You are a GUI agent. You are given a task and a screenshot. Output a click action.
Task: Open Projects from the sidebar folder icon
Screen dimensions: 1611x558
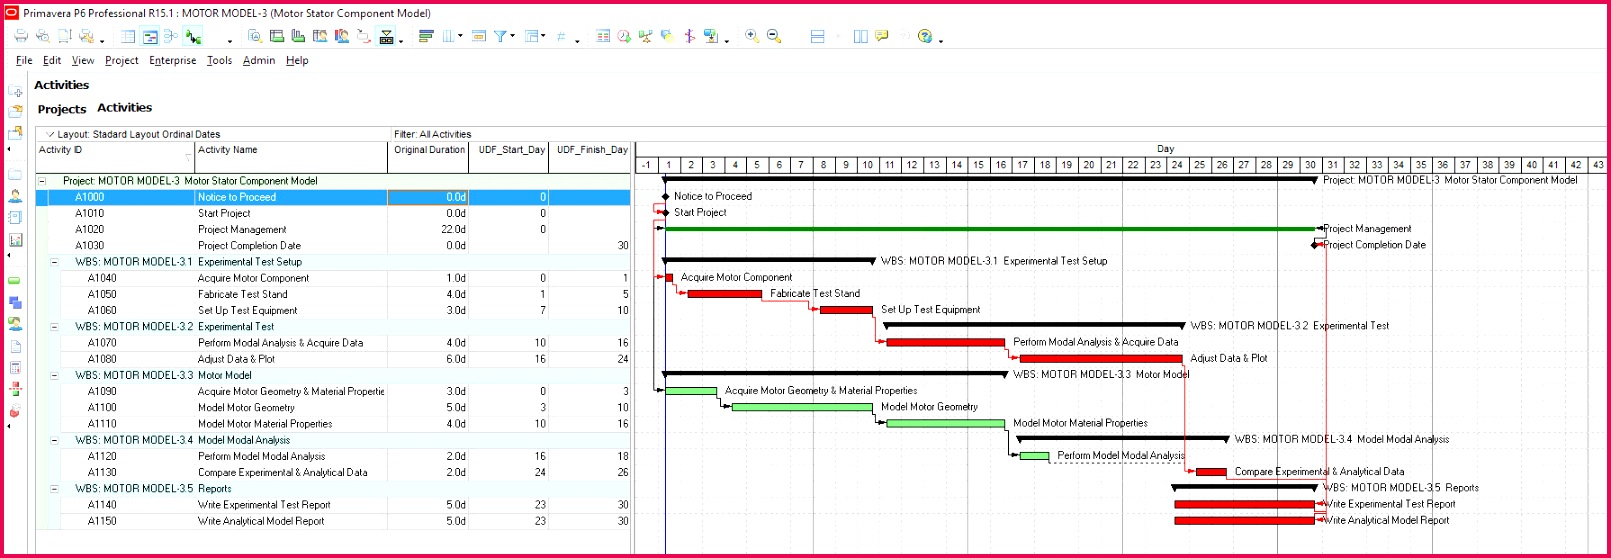pyautogui.click(x=15, y=174)
